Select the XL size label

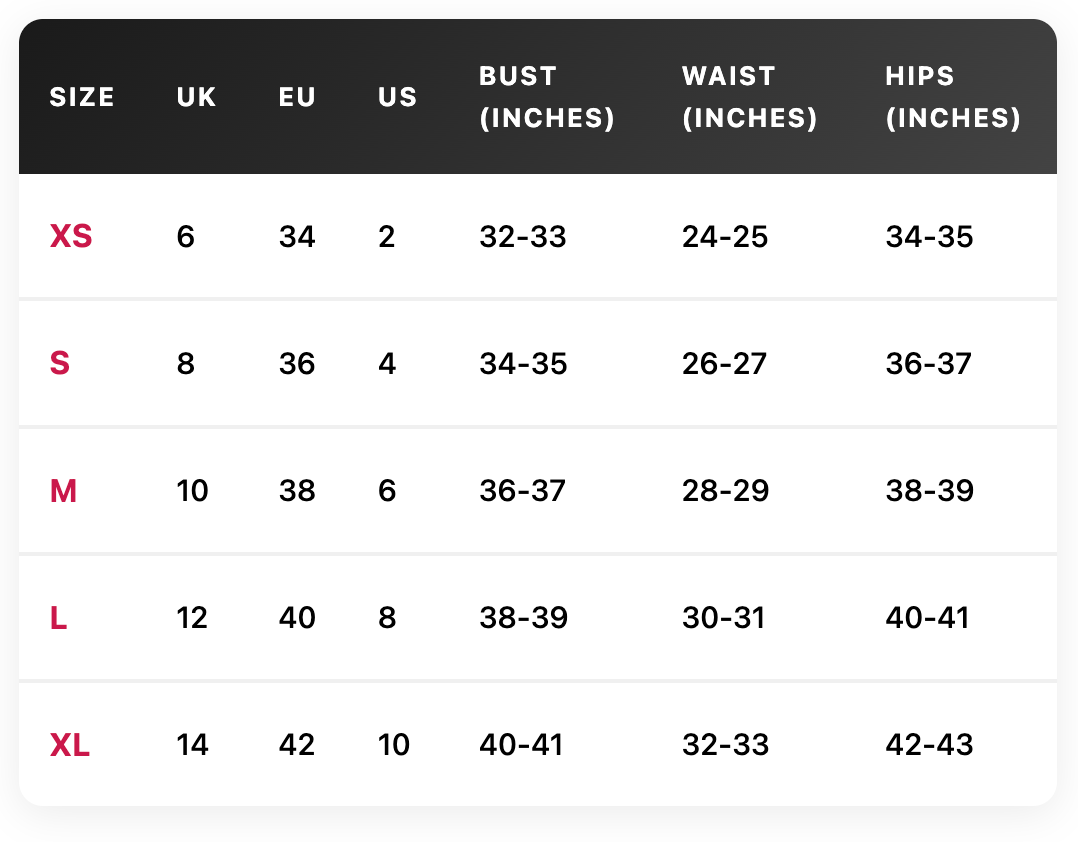(x=70, y=745)
